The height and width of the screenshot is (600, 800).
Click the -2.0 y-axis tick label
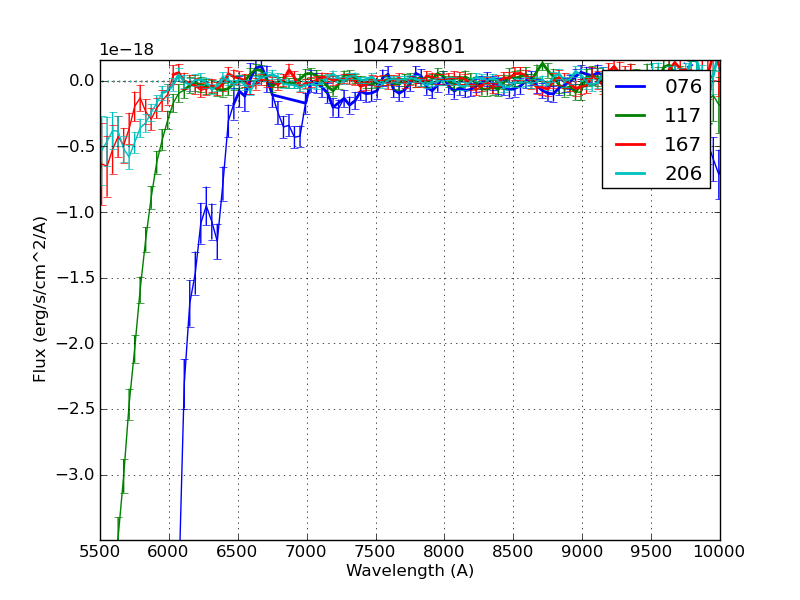[76, 344]
